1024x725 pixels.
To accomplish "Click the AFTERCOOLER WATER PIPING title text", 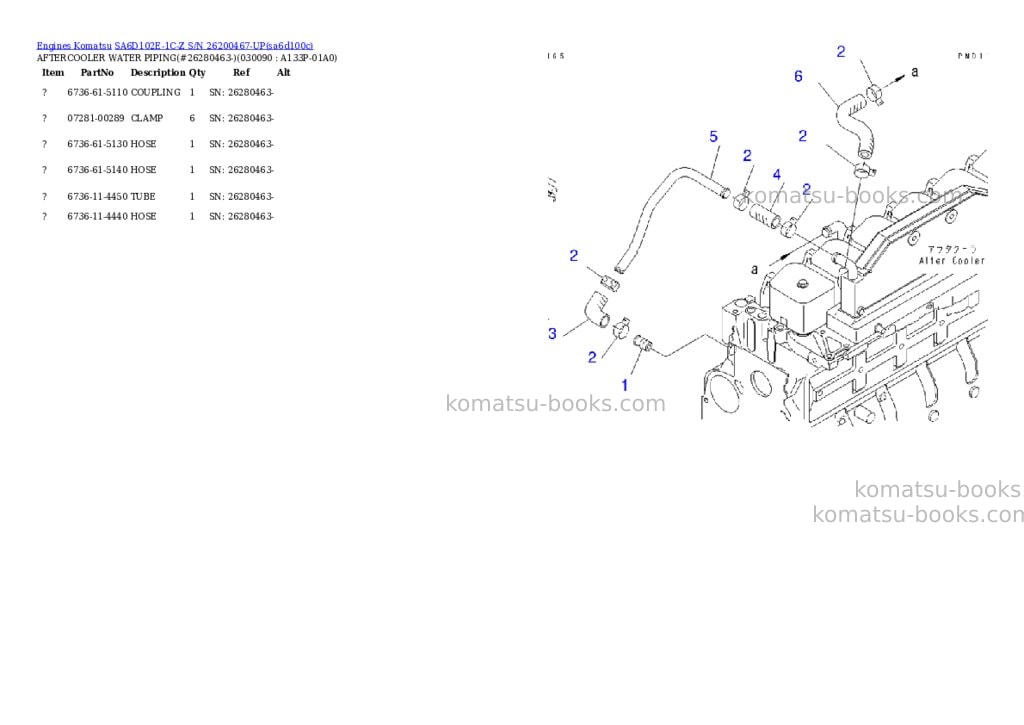I will coord(187,57).
